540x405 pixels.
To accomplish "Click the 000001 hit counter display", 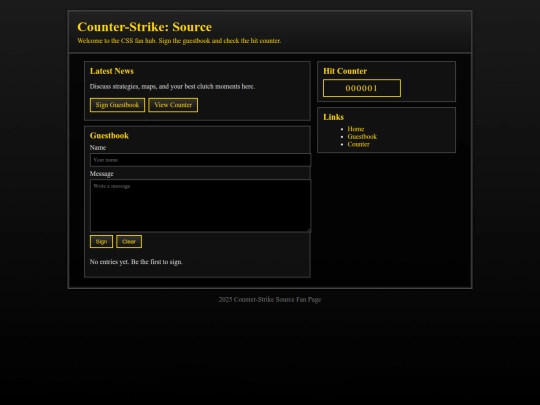I will (x=362, y=88).
